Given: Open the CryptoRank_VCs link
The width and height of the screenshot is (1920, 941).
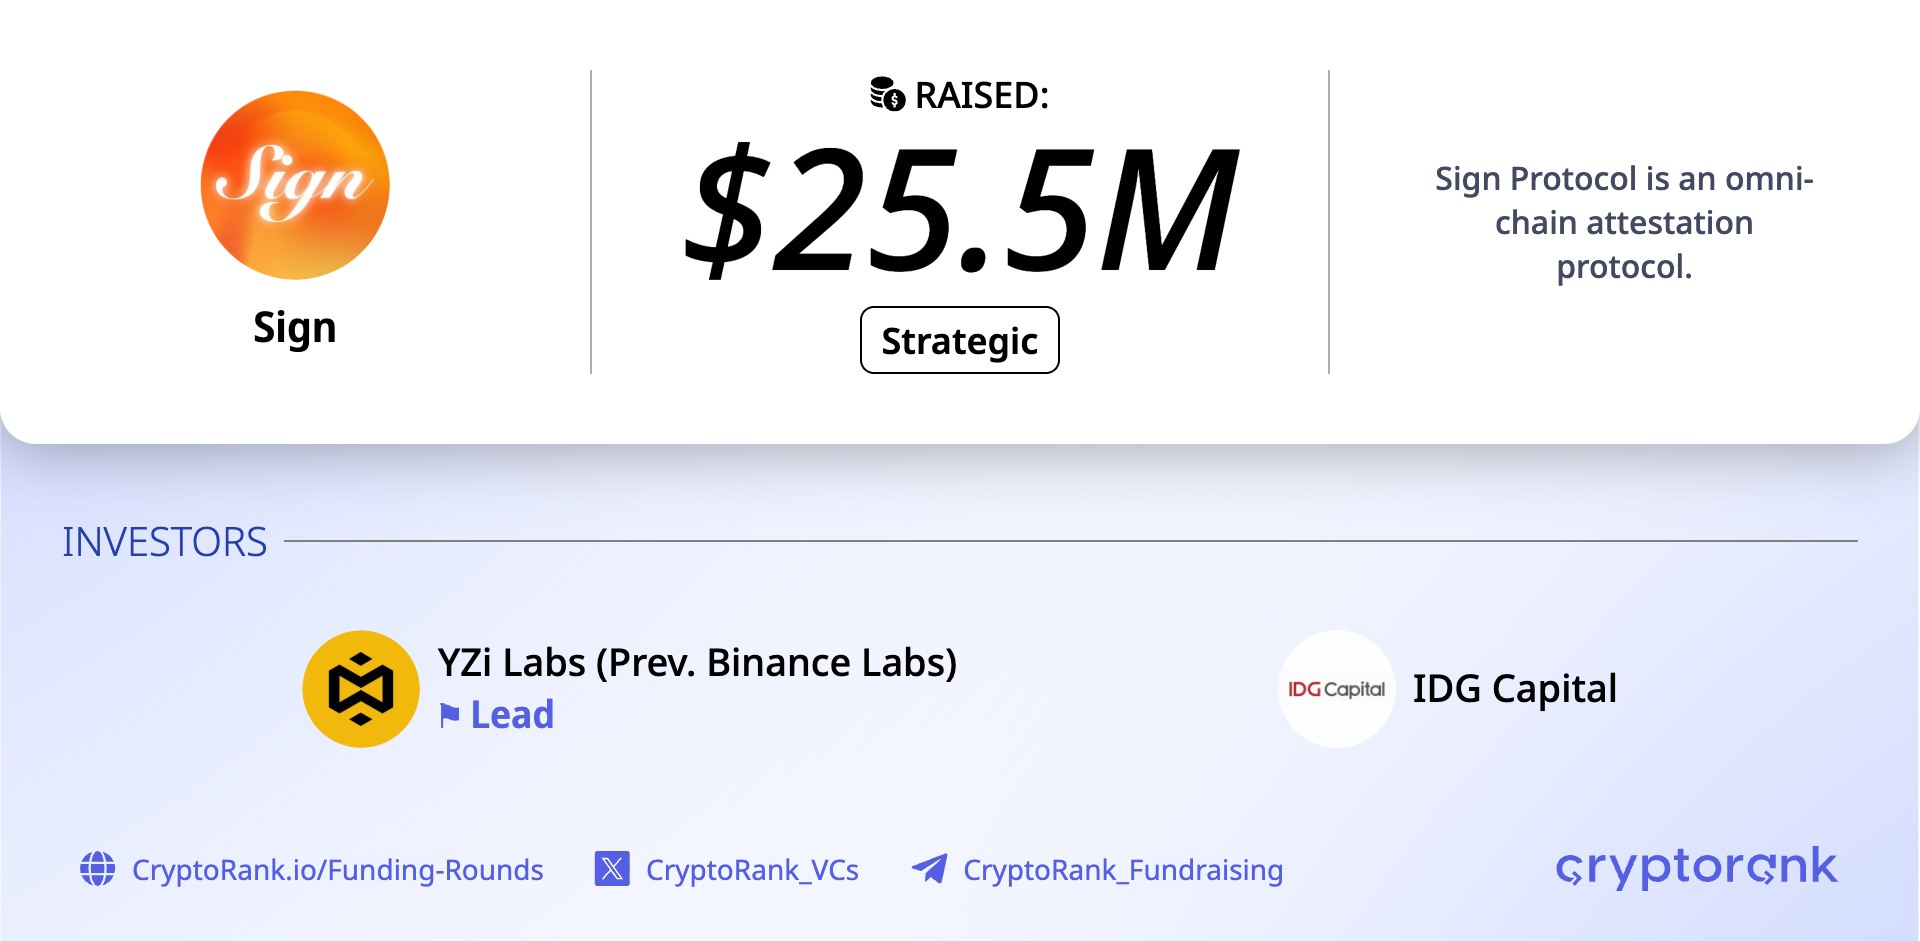Looking at the screenshot, I should click(x=752, y=870).
